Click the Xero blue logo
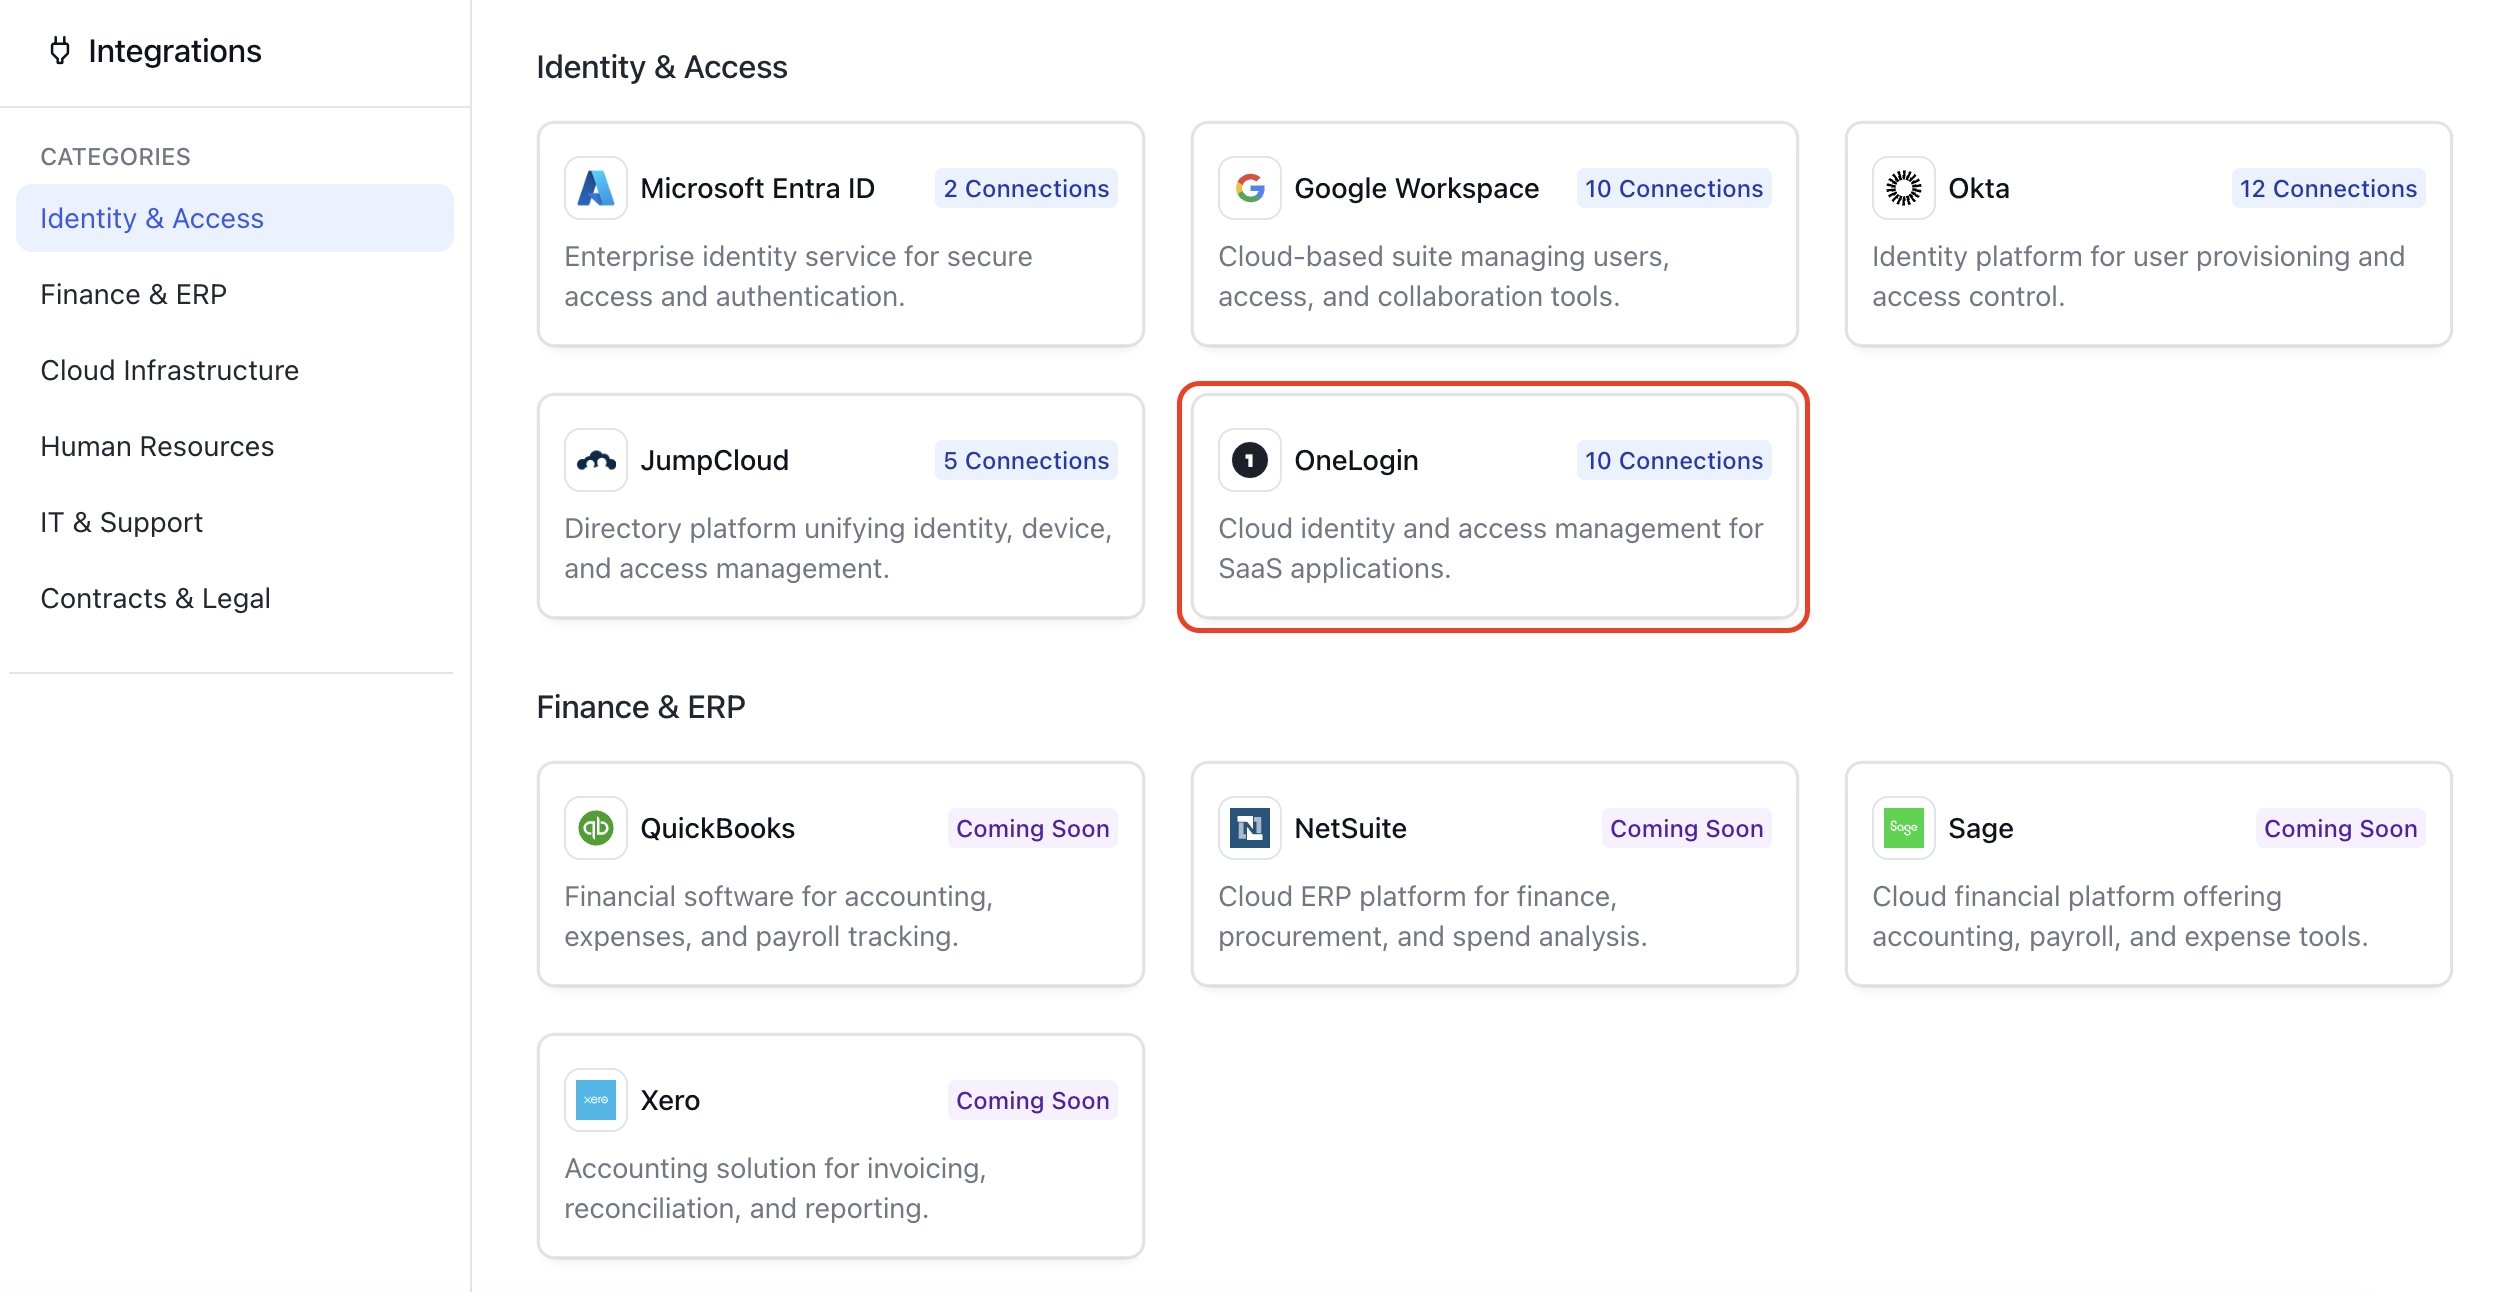 coord(596,1100)
